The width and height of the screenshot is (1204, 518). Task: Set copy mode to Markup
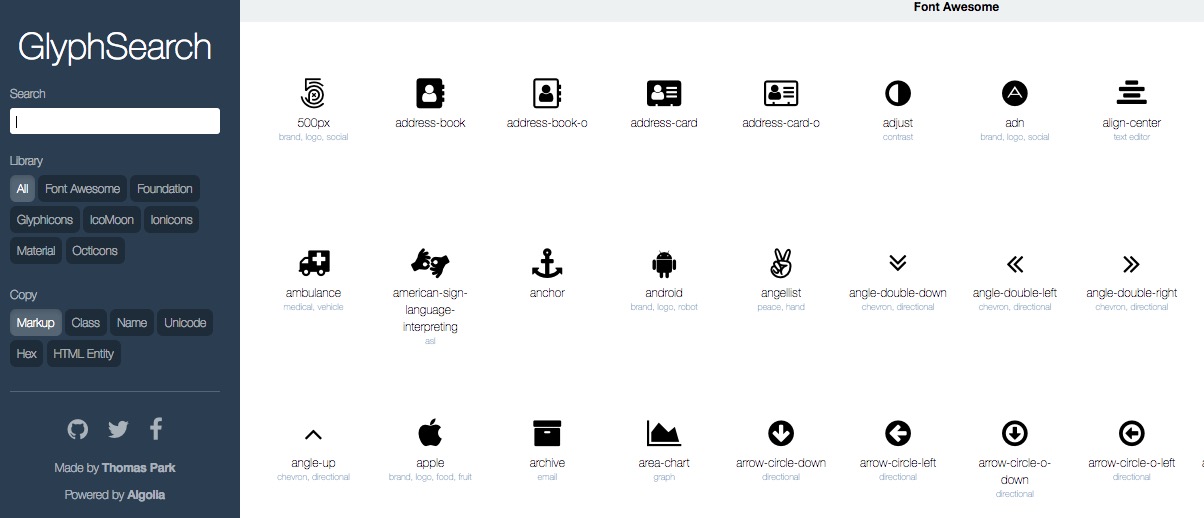(36, 322)
